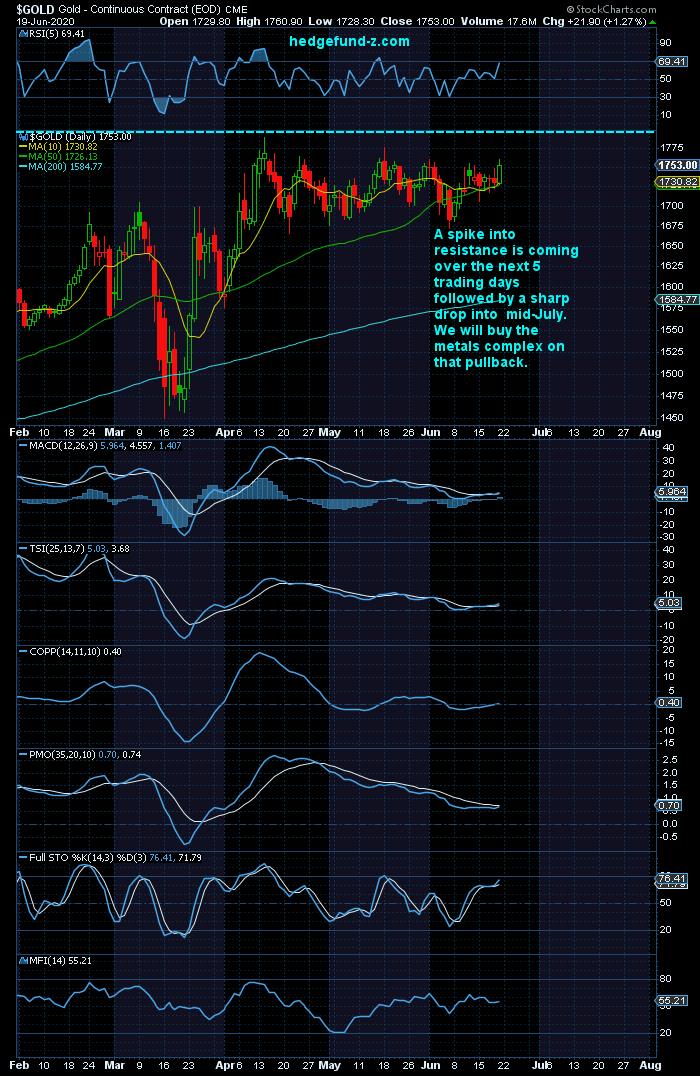
Task: Click the RSI(5) 69.41 panel label
Action: coord(57,34)
